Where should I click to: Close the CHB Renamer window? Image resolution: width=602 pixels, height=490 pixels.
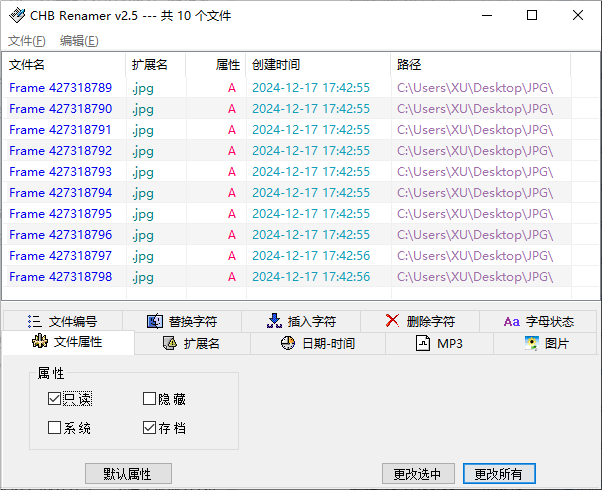(x=578, y=15)
